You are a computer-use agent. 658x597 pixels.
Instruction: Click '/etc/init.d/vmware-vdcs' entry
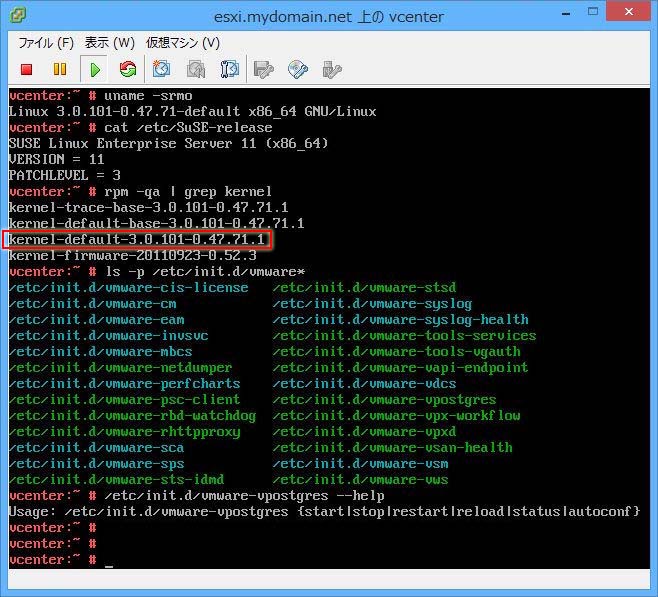[365, 383]
